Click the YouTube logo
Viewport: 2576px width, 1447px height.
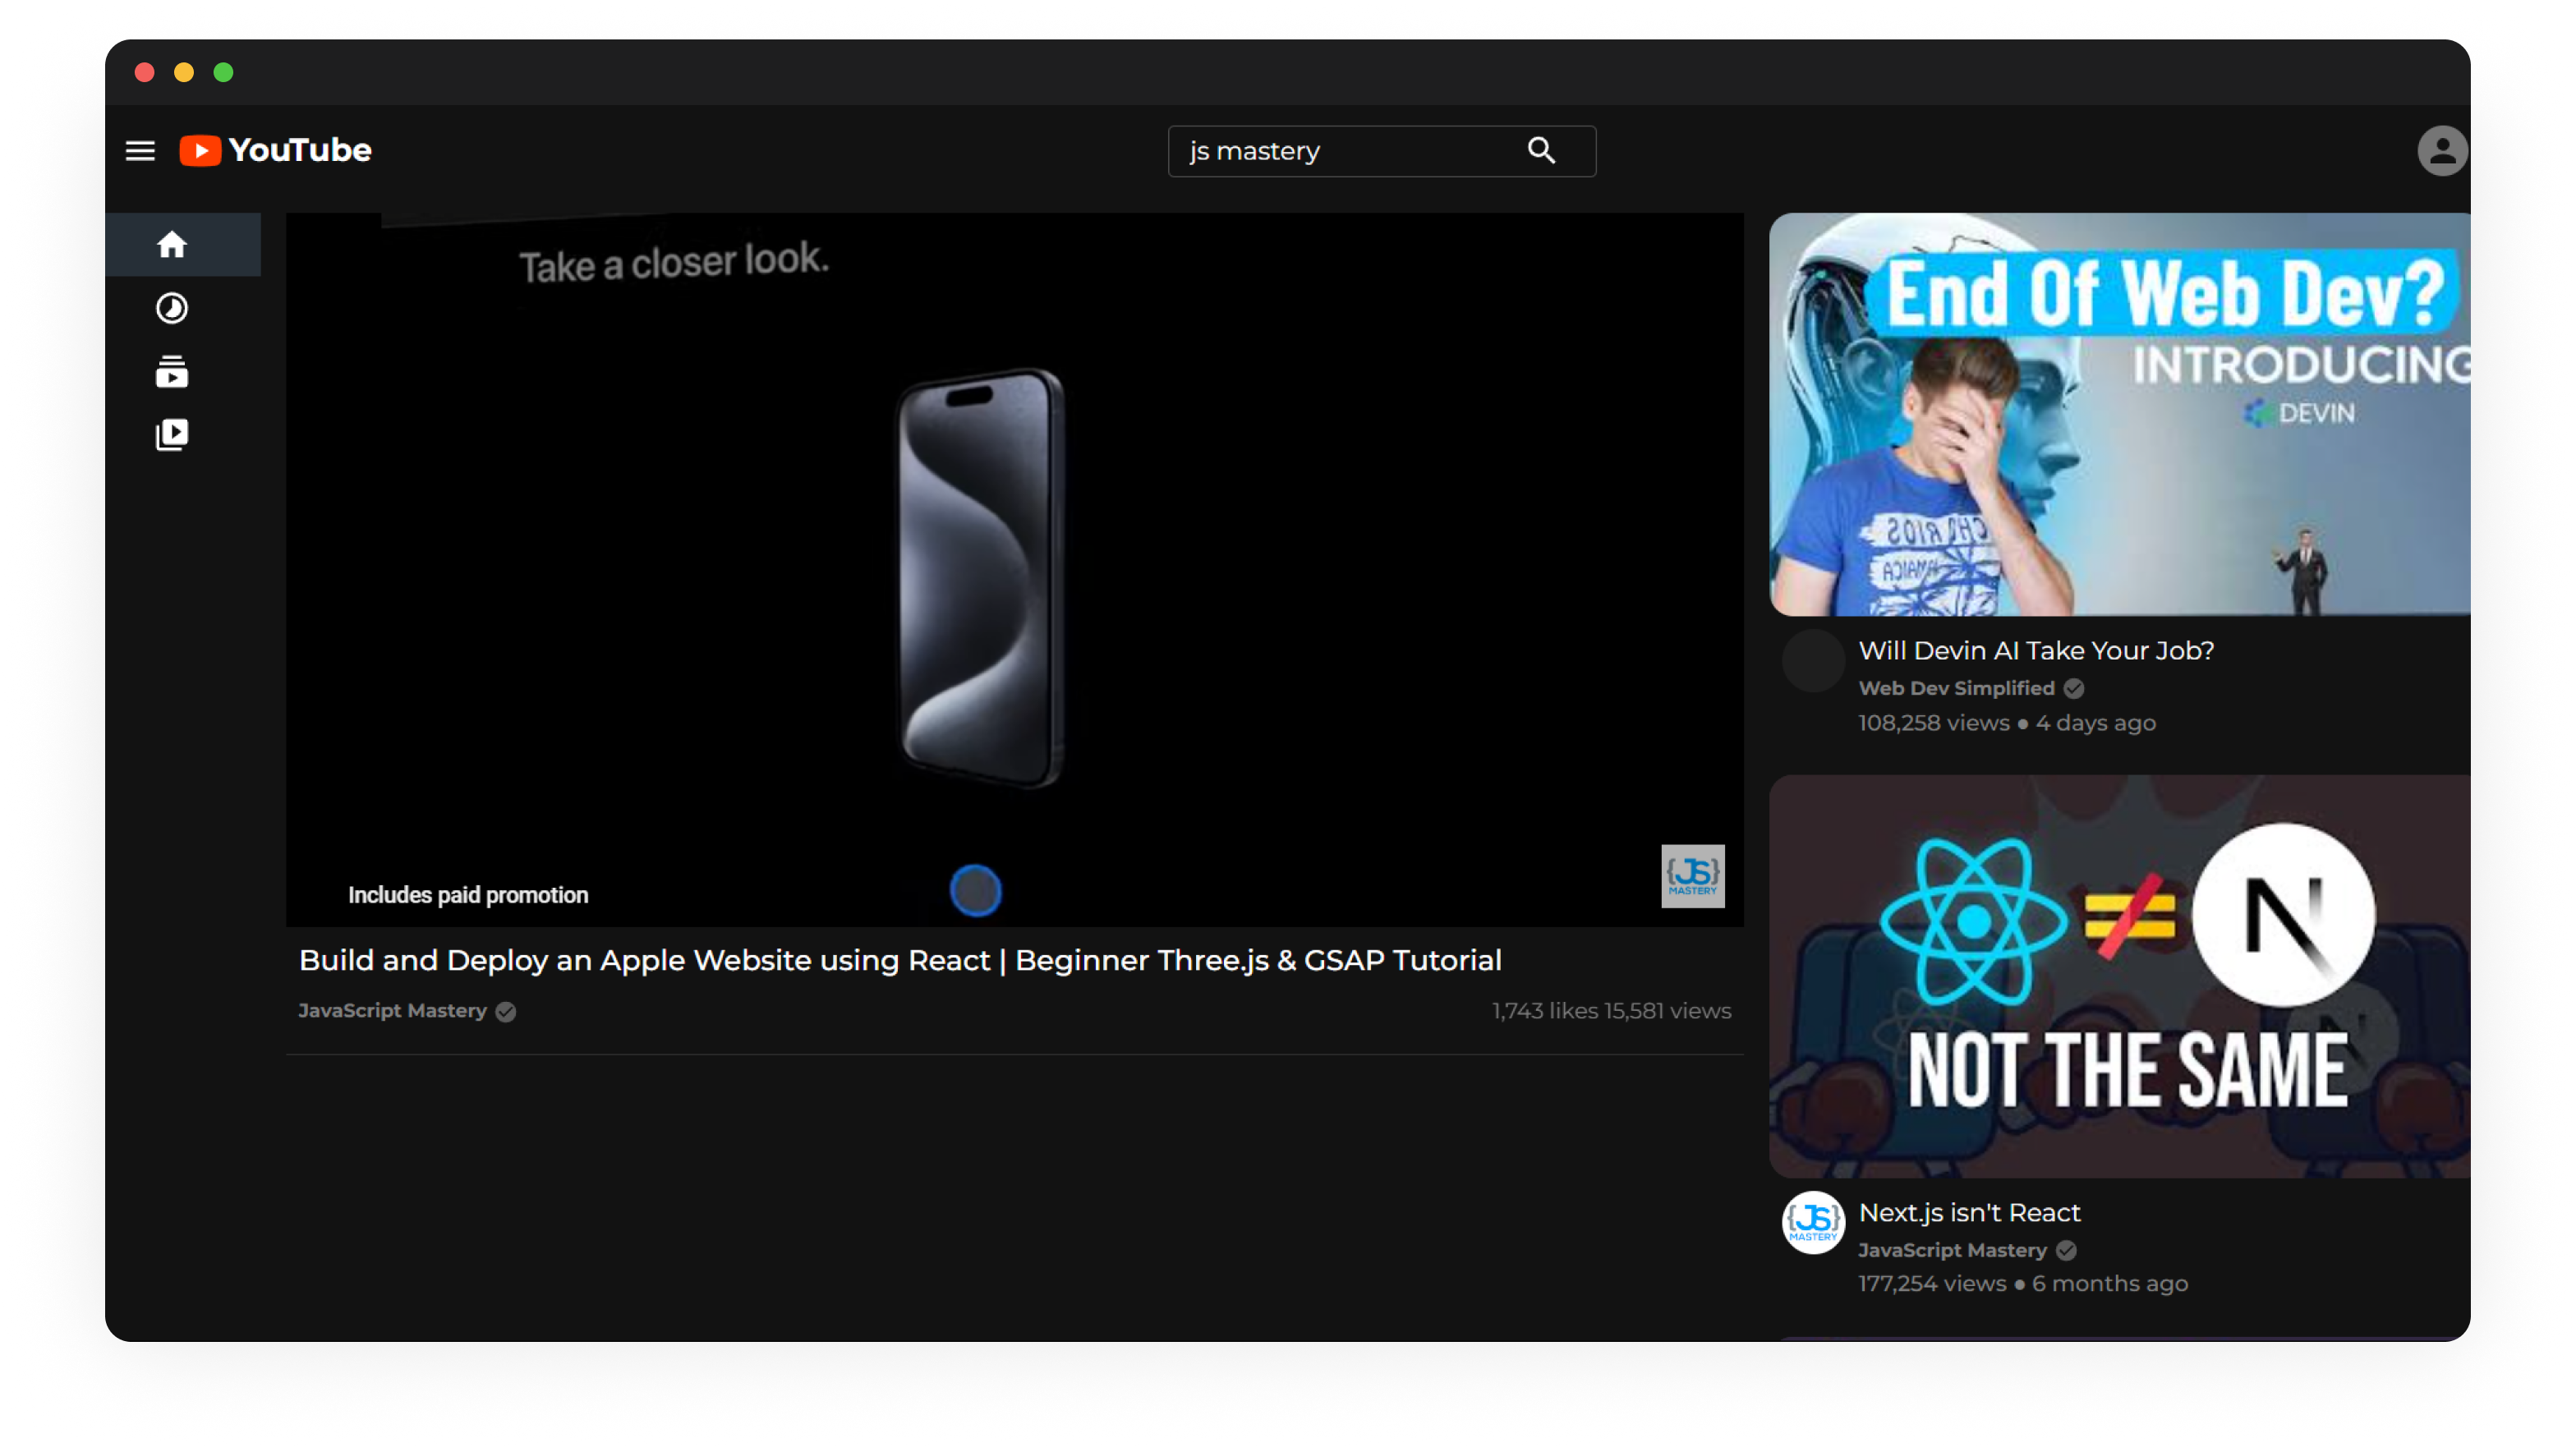pyautogui.click(x=275, y=150)
